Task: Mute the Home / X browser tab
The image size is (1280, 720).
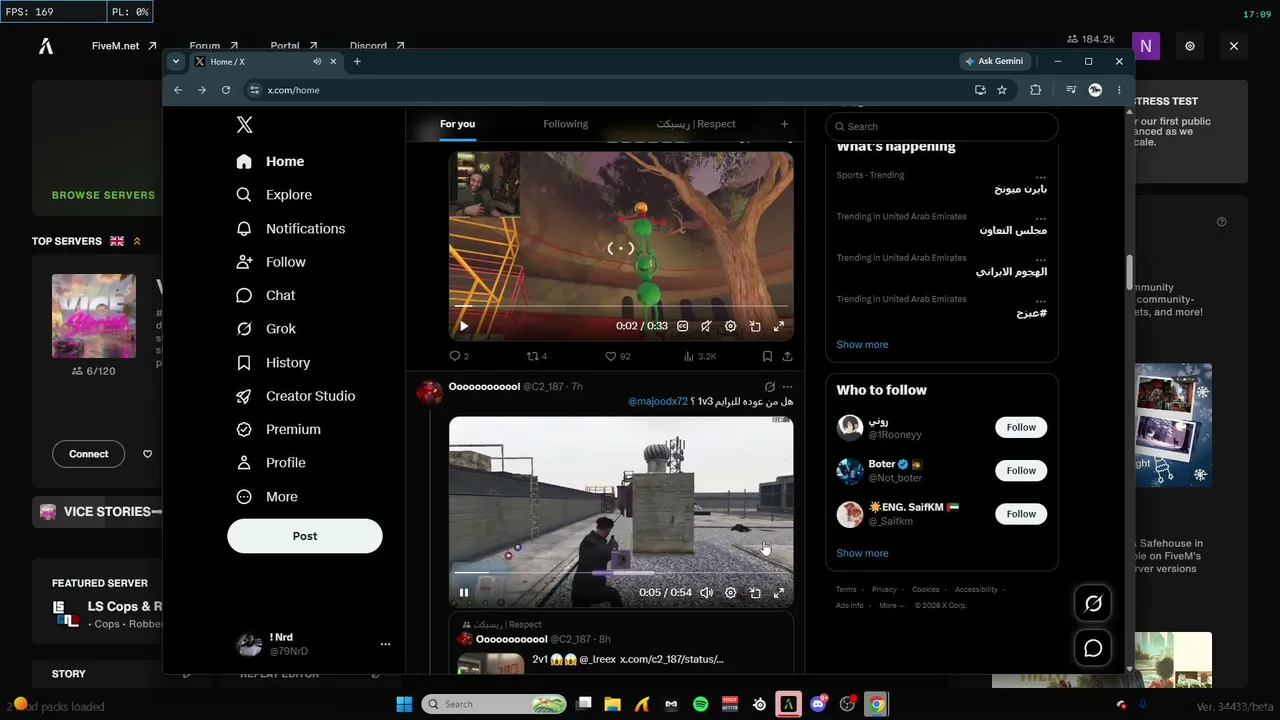Action: click(x=317, y=62)
